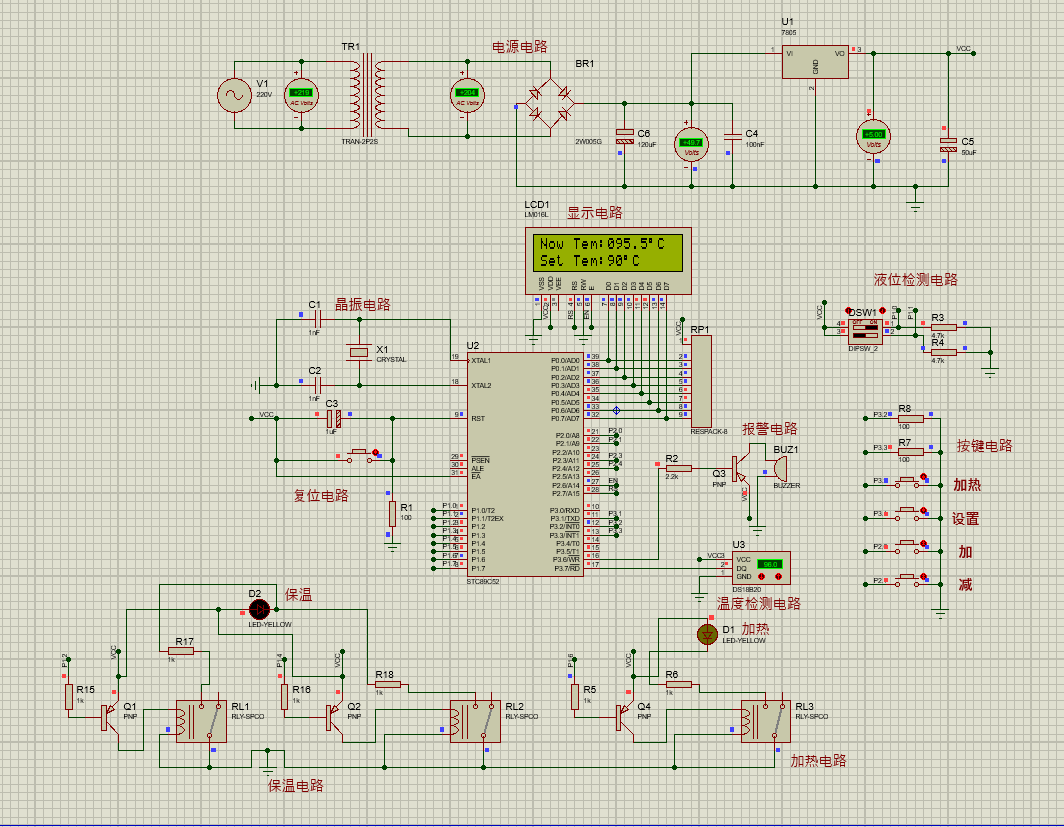Select relay RL3 in the heating circuit
This screenshot has height=827, width=1064.
[765, 720]
